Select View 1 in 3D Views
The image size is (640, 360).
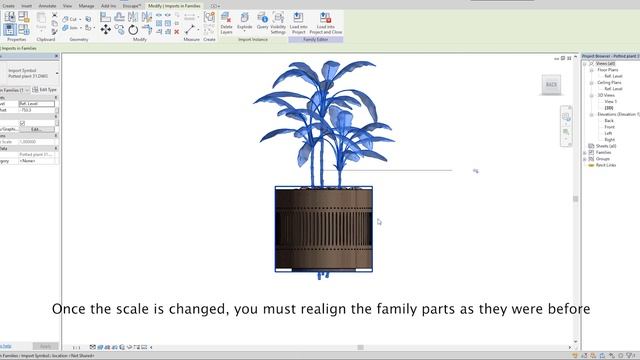click(x=610, y=102)
